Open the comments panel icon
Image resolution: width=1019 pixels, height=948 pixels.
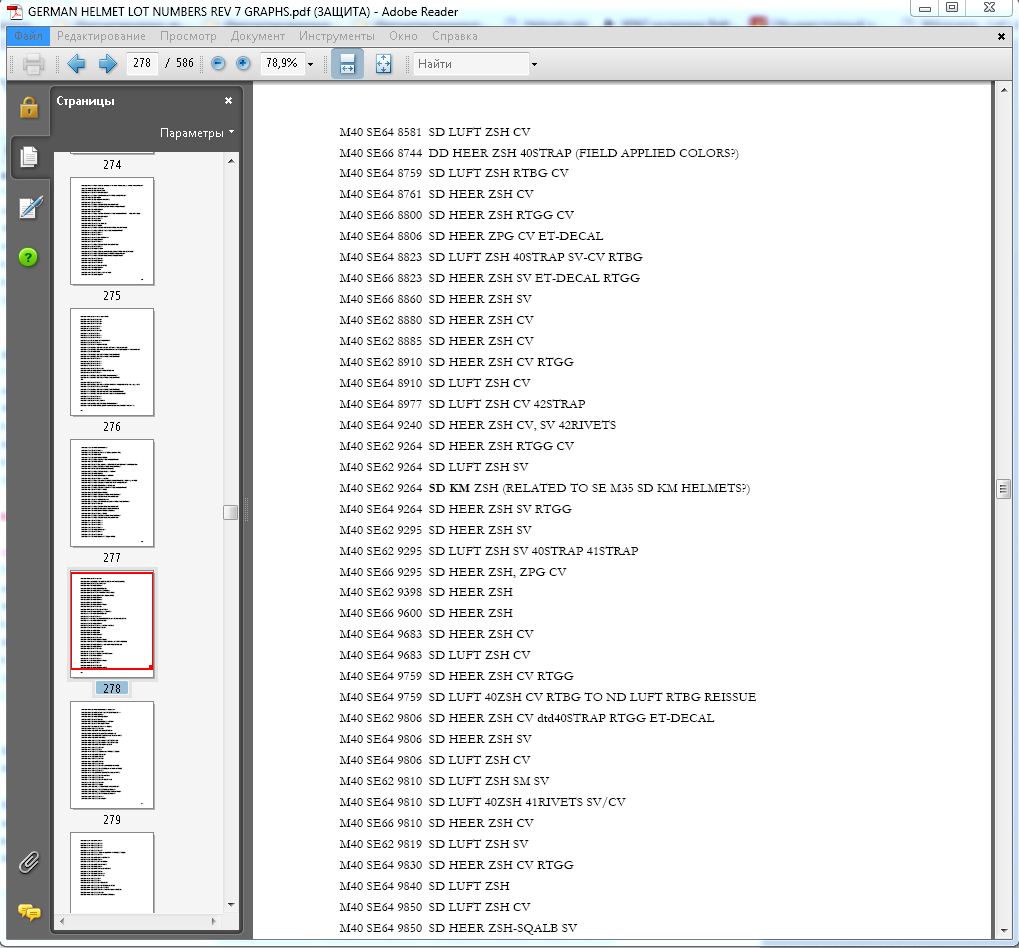coord(29,911)
